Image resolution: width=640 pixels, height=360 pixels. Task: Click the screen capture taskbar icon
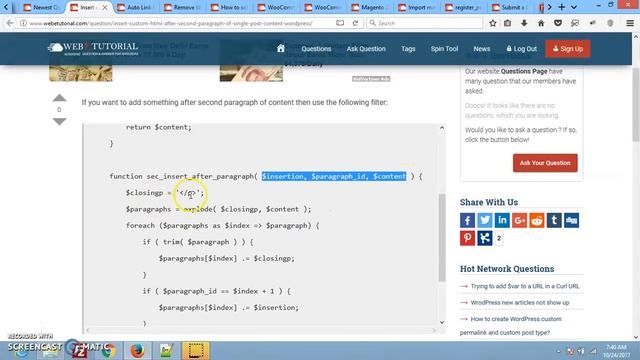coord(196,351)
